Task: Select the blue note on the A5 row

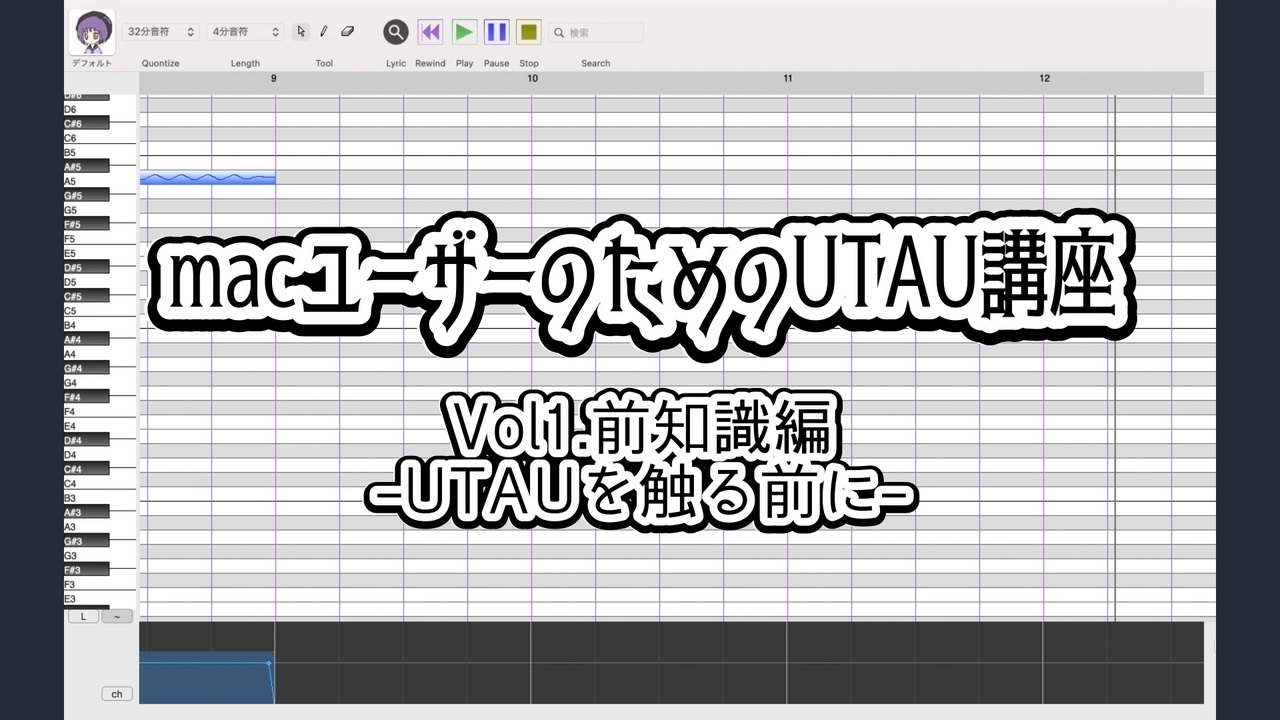Action: (208, 179)
